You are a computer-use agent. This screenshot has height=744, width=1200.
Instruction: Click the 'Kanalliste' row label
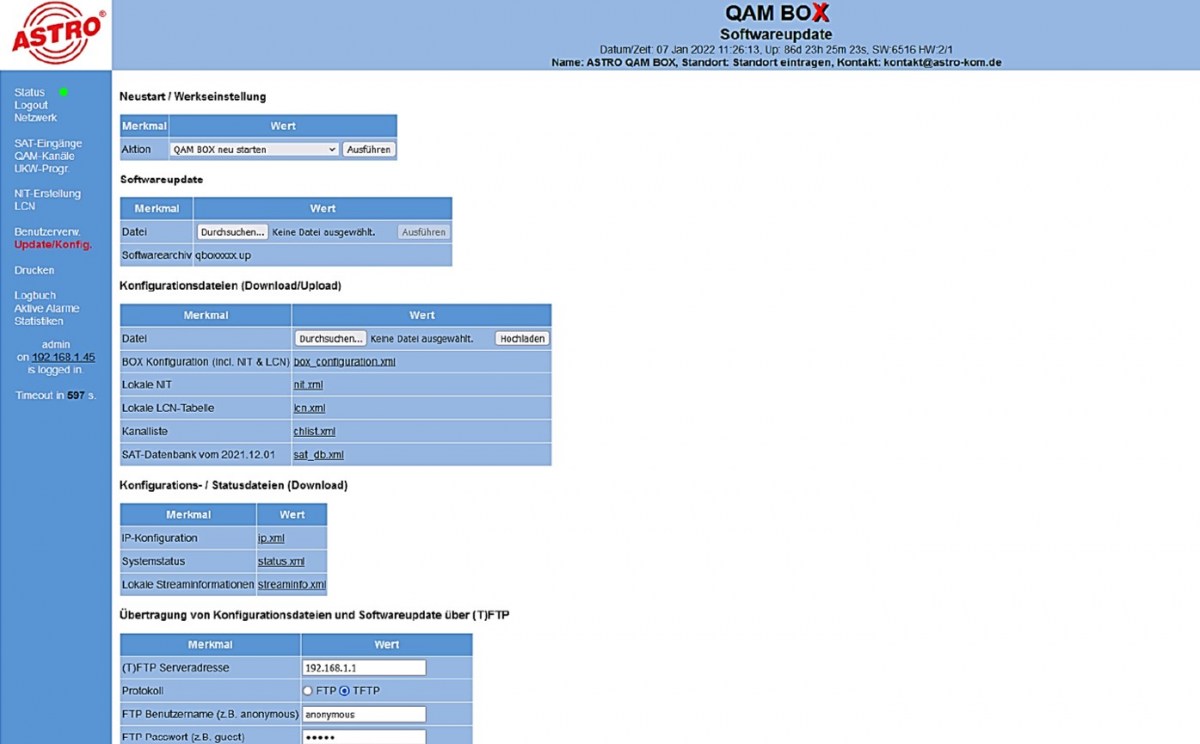coord(145,431)
